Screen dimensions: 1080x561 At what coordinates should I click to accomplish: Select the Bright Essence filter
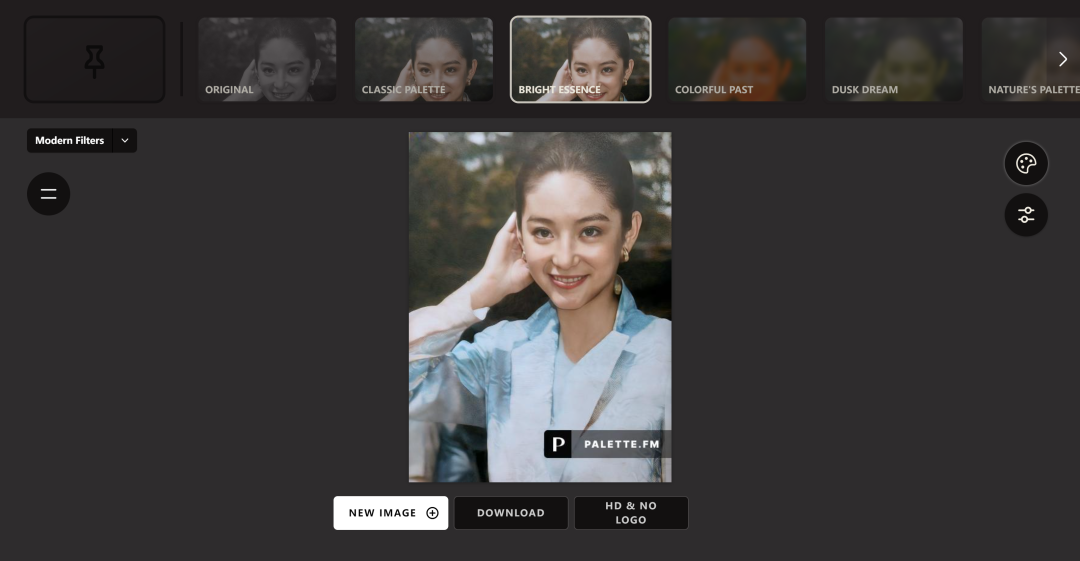[581, 60]
